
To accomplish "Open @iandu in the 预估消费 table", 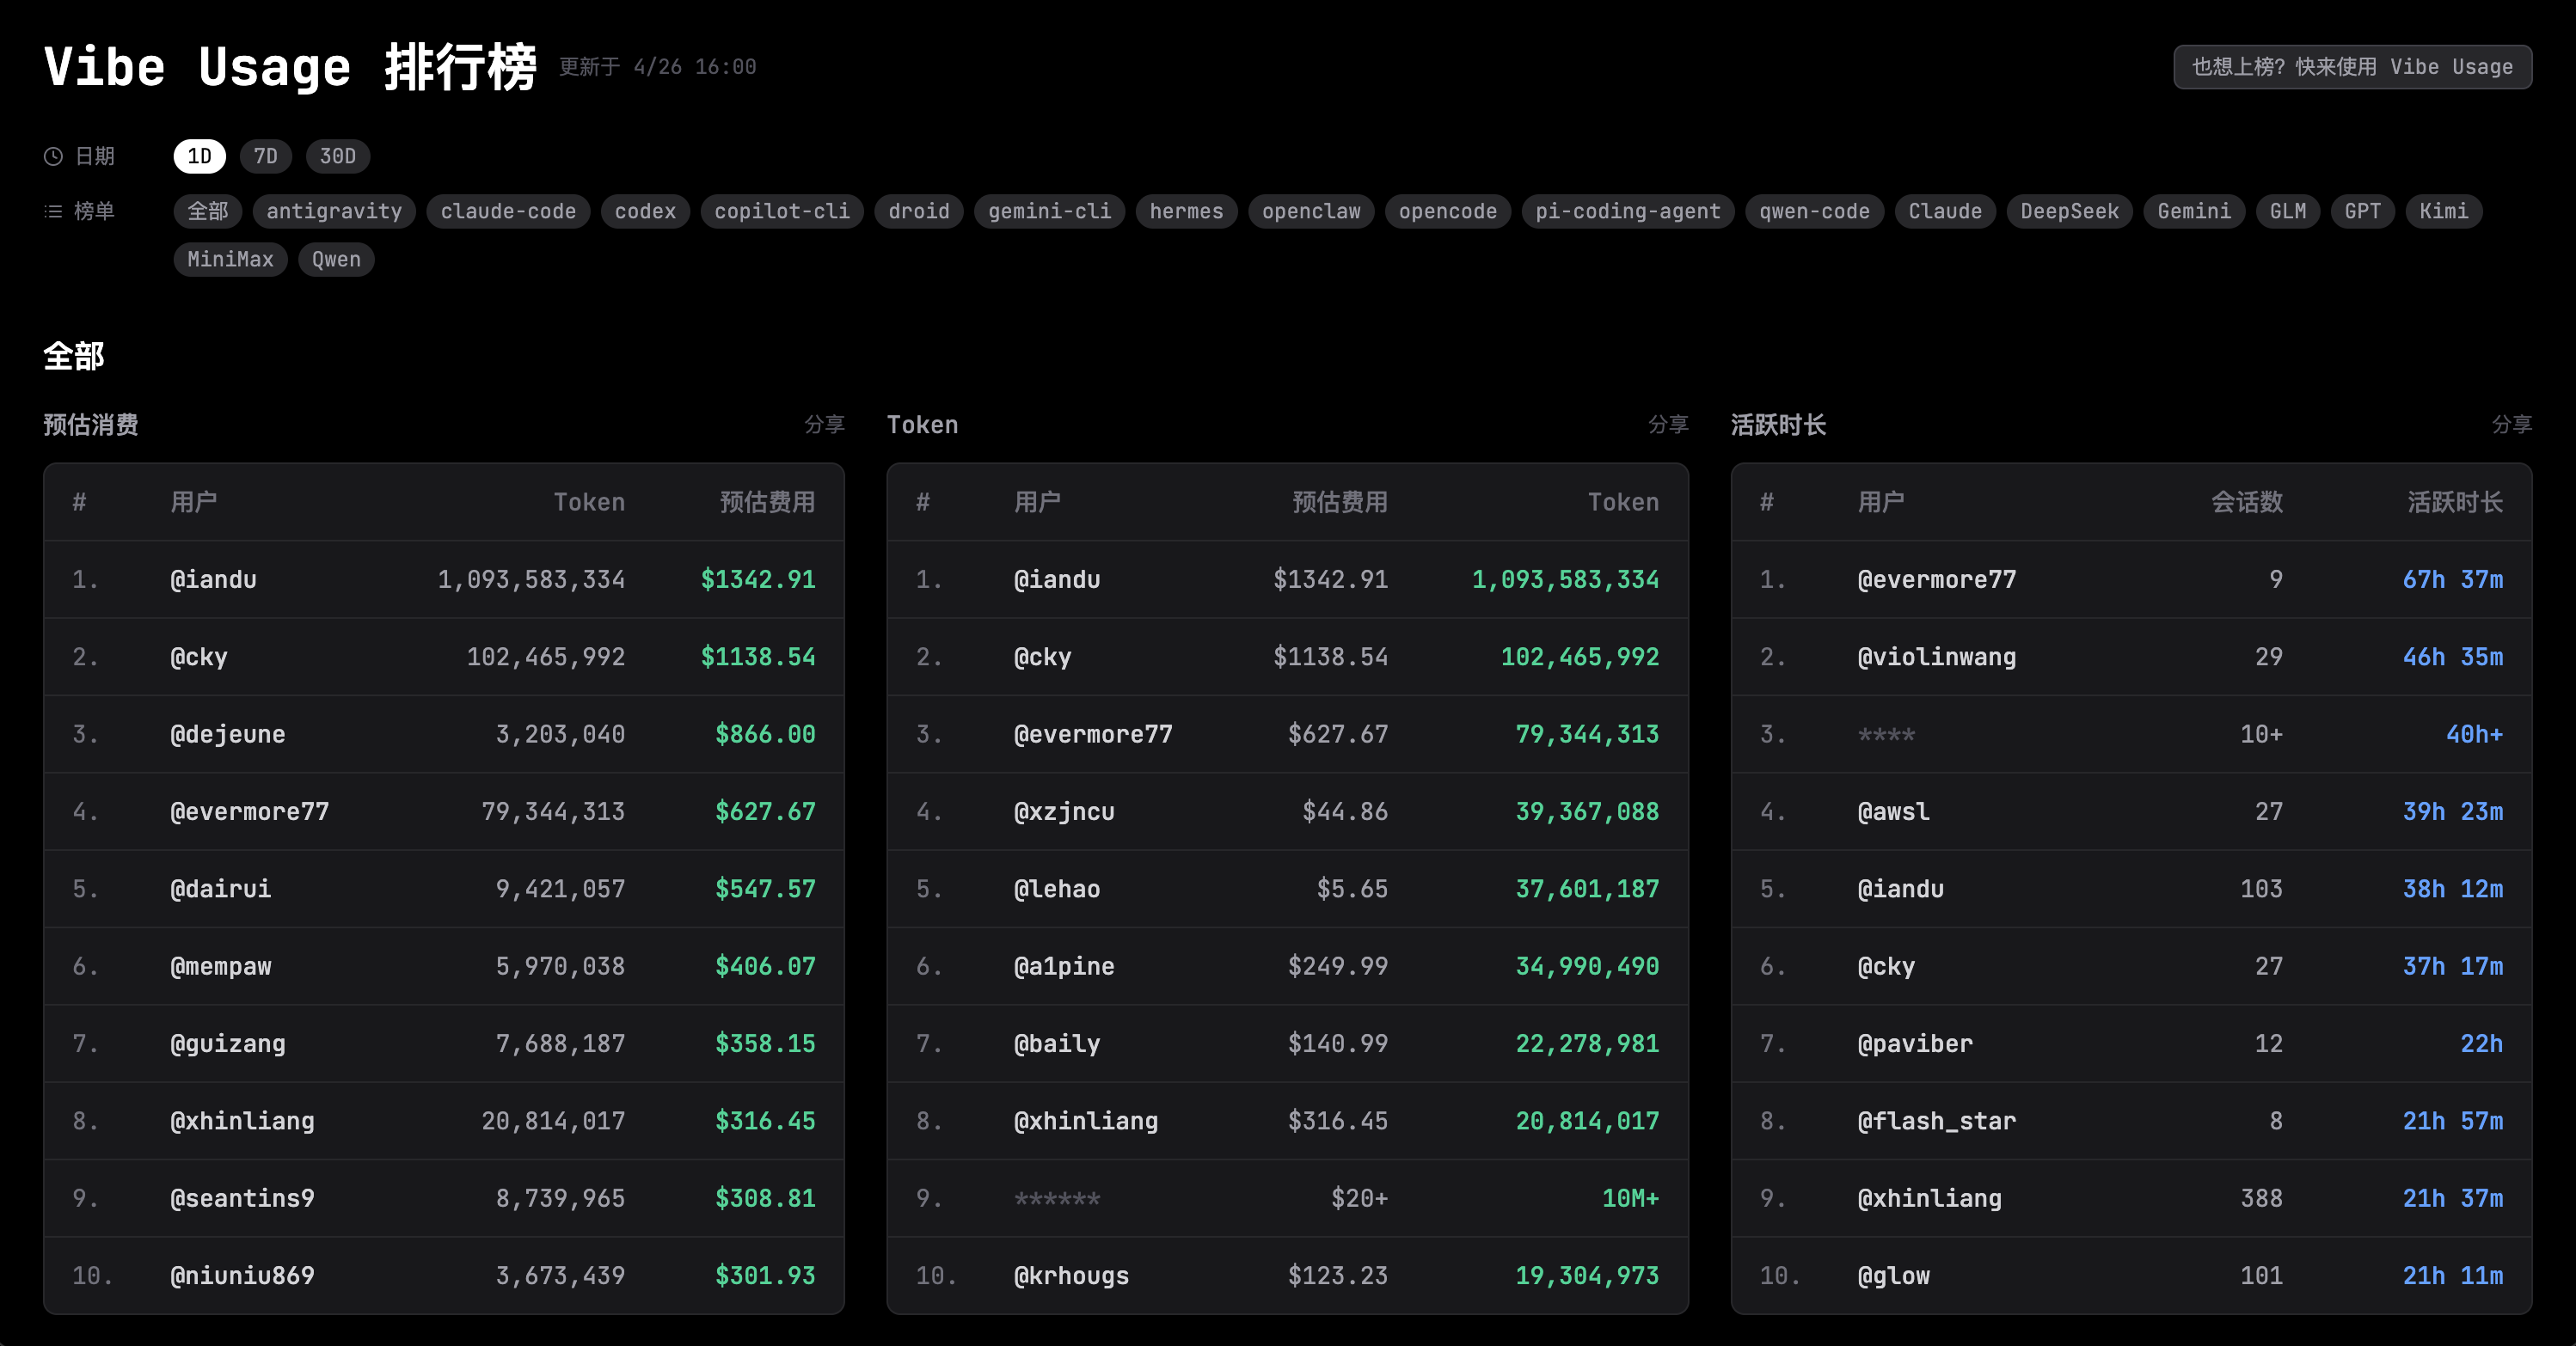I will [x=213, y=579].
